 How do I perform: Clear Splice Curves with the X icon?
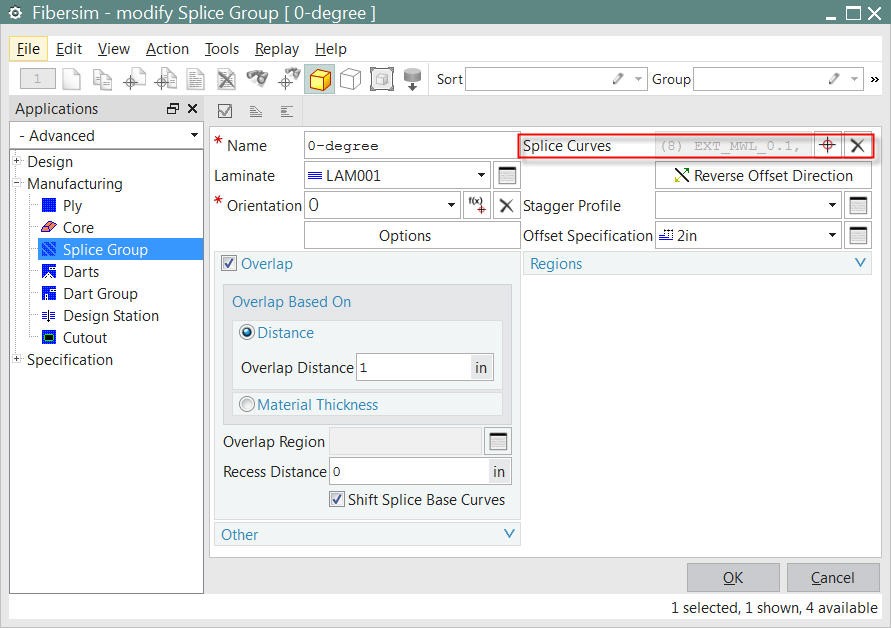pyautogui.click(x=857, y=145)
